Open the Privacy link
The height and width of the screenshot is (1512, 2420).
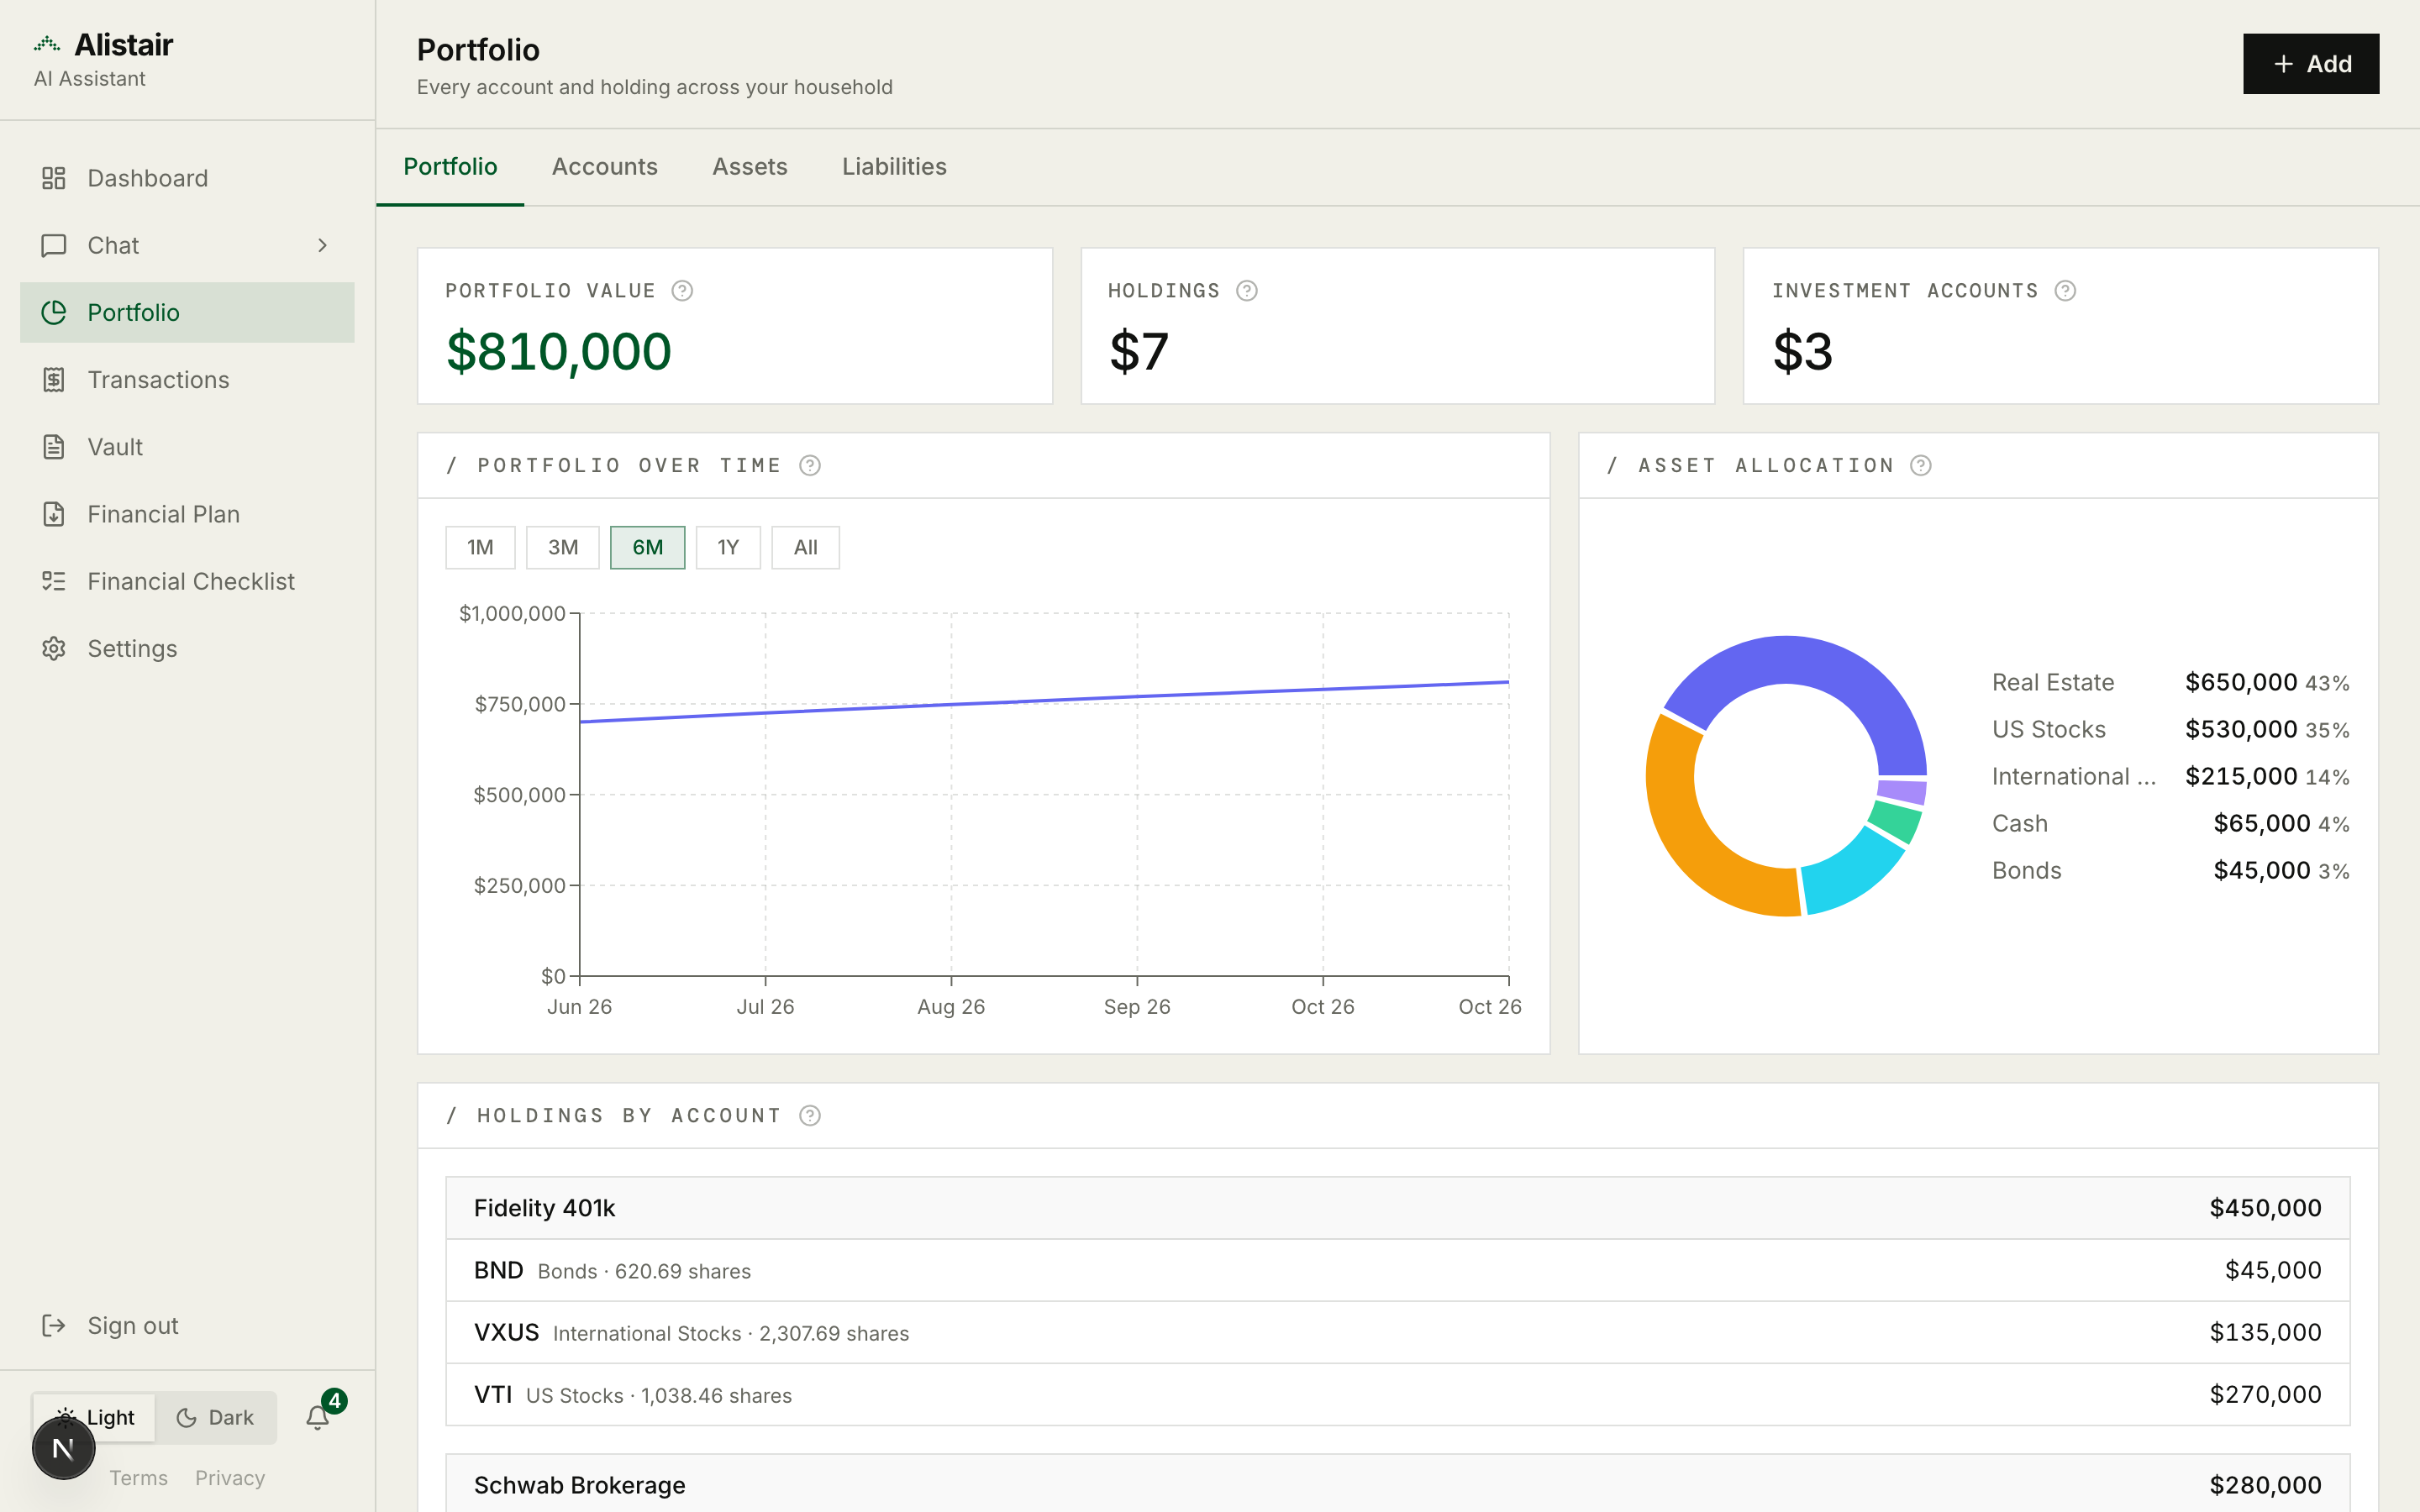230,1478
